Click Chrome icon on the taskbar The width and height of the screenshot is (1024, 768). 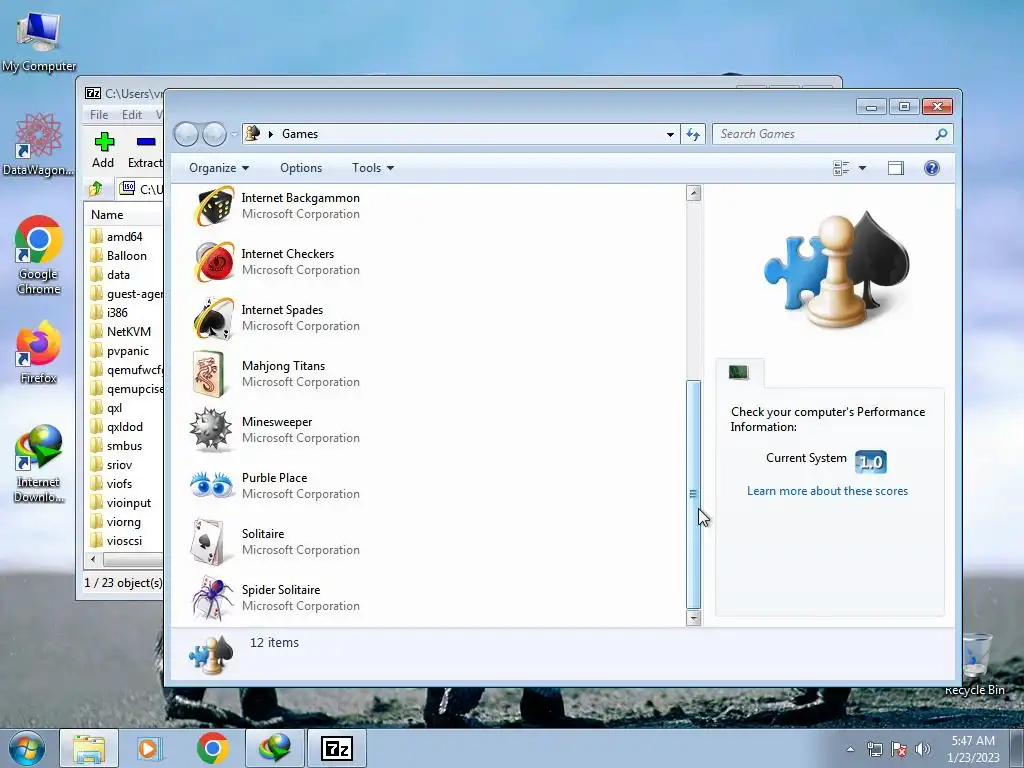click(x=212, y=748)
